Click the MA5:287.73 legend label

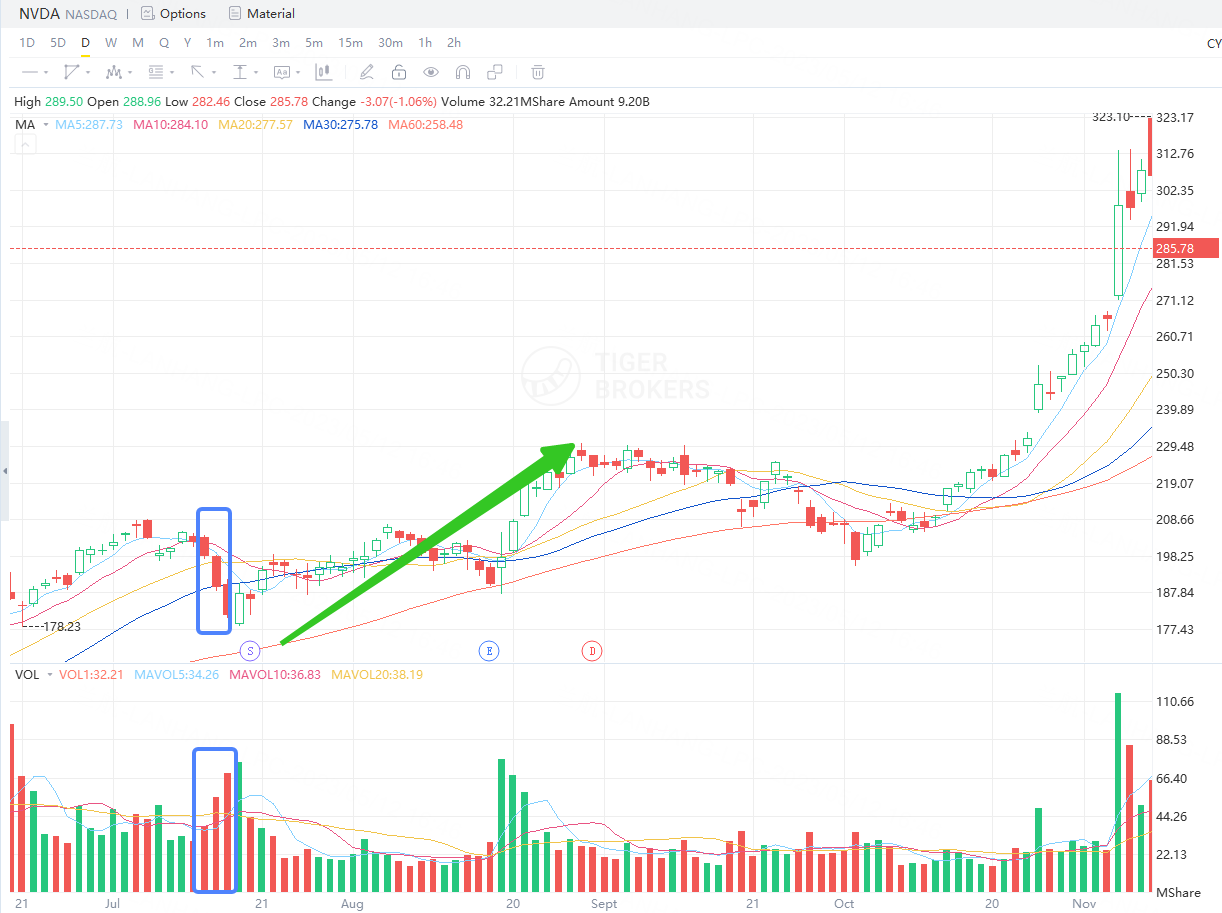(x=89, y=125)
